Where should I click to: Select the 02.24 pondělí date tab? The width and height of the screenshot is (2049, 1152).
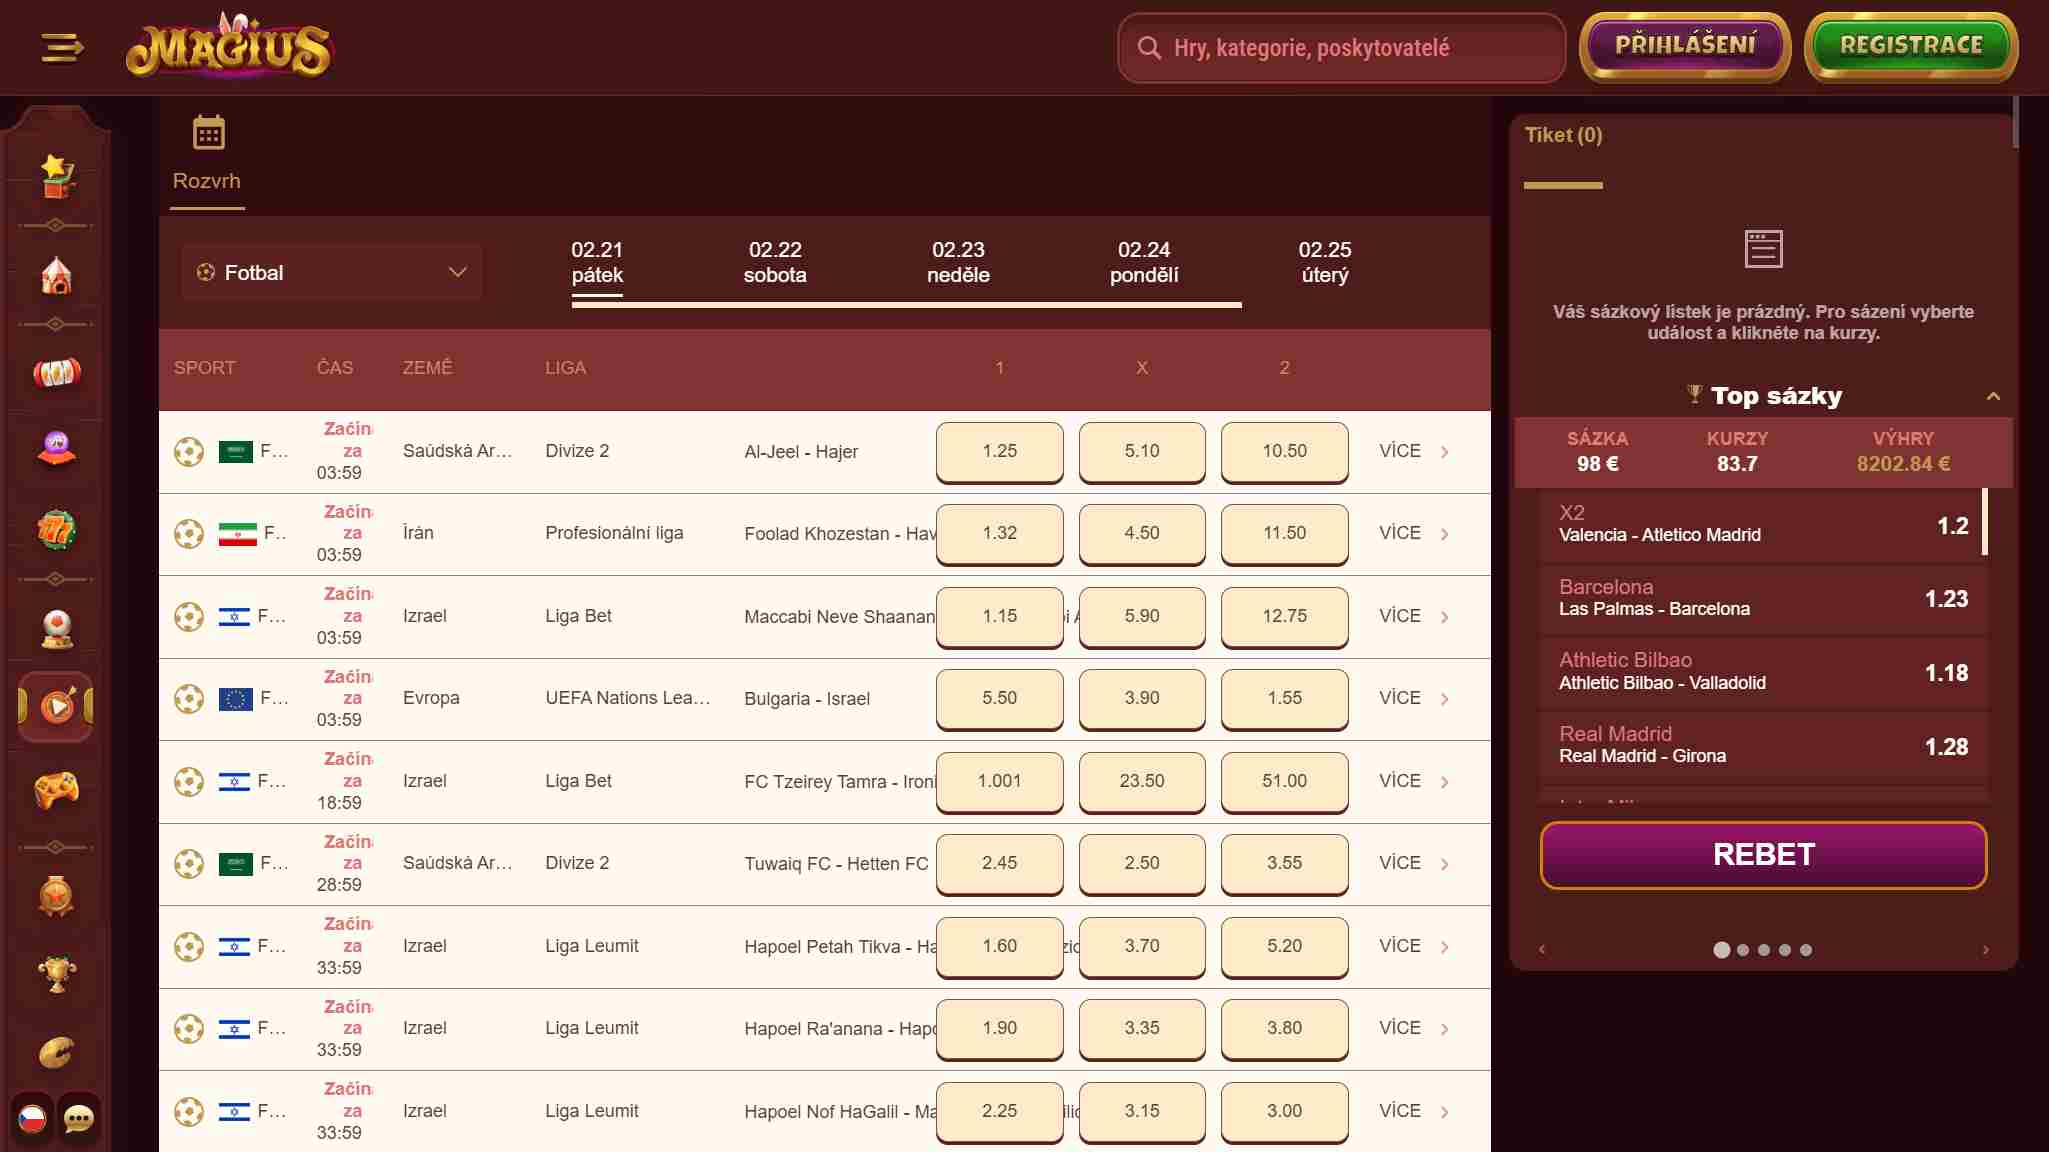coord(1144,262)
